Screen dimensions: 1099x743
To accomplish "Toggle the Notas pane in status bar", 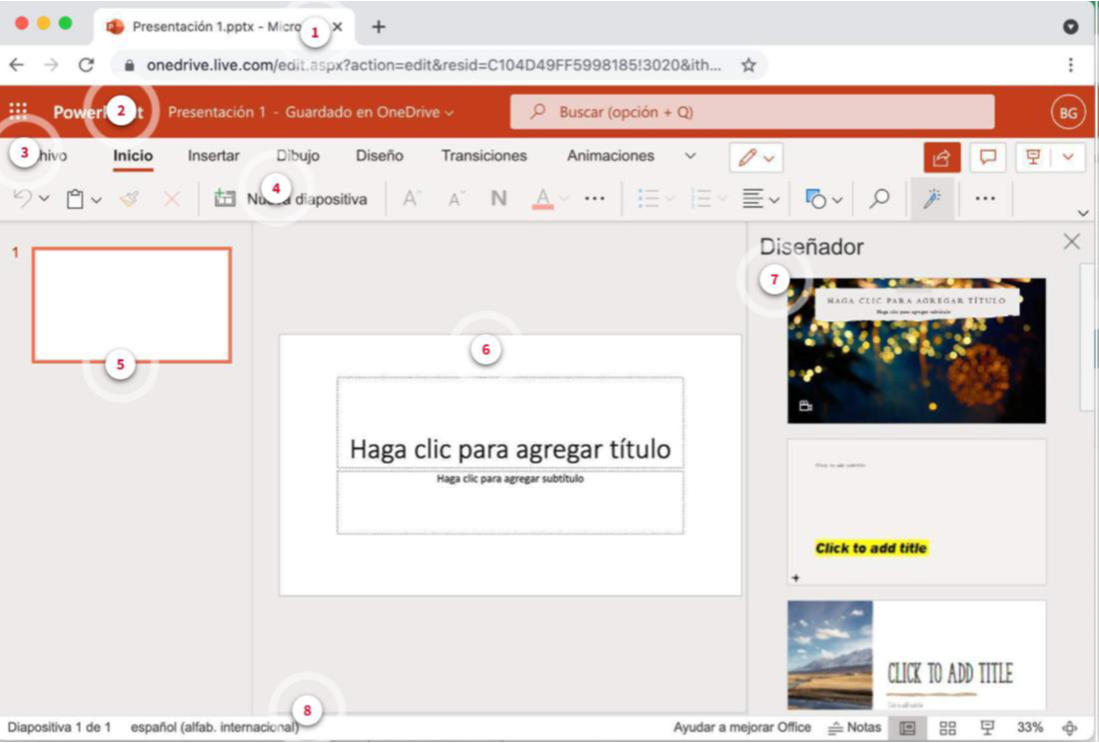I will point(855,728).
